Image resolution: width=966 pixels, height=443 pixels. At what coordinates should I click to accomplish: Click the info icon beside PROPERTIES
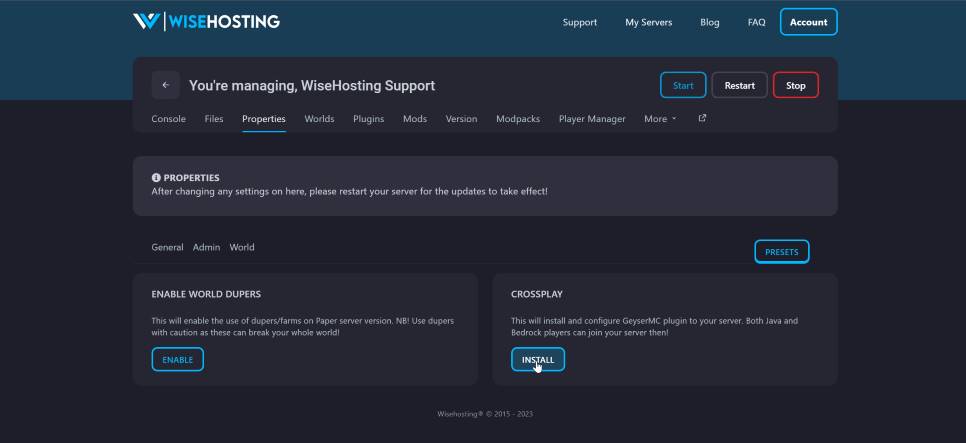coord(156,178)
